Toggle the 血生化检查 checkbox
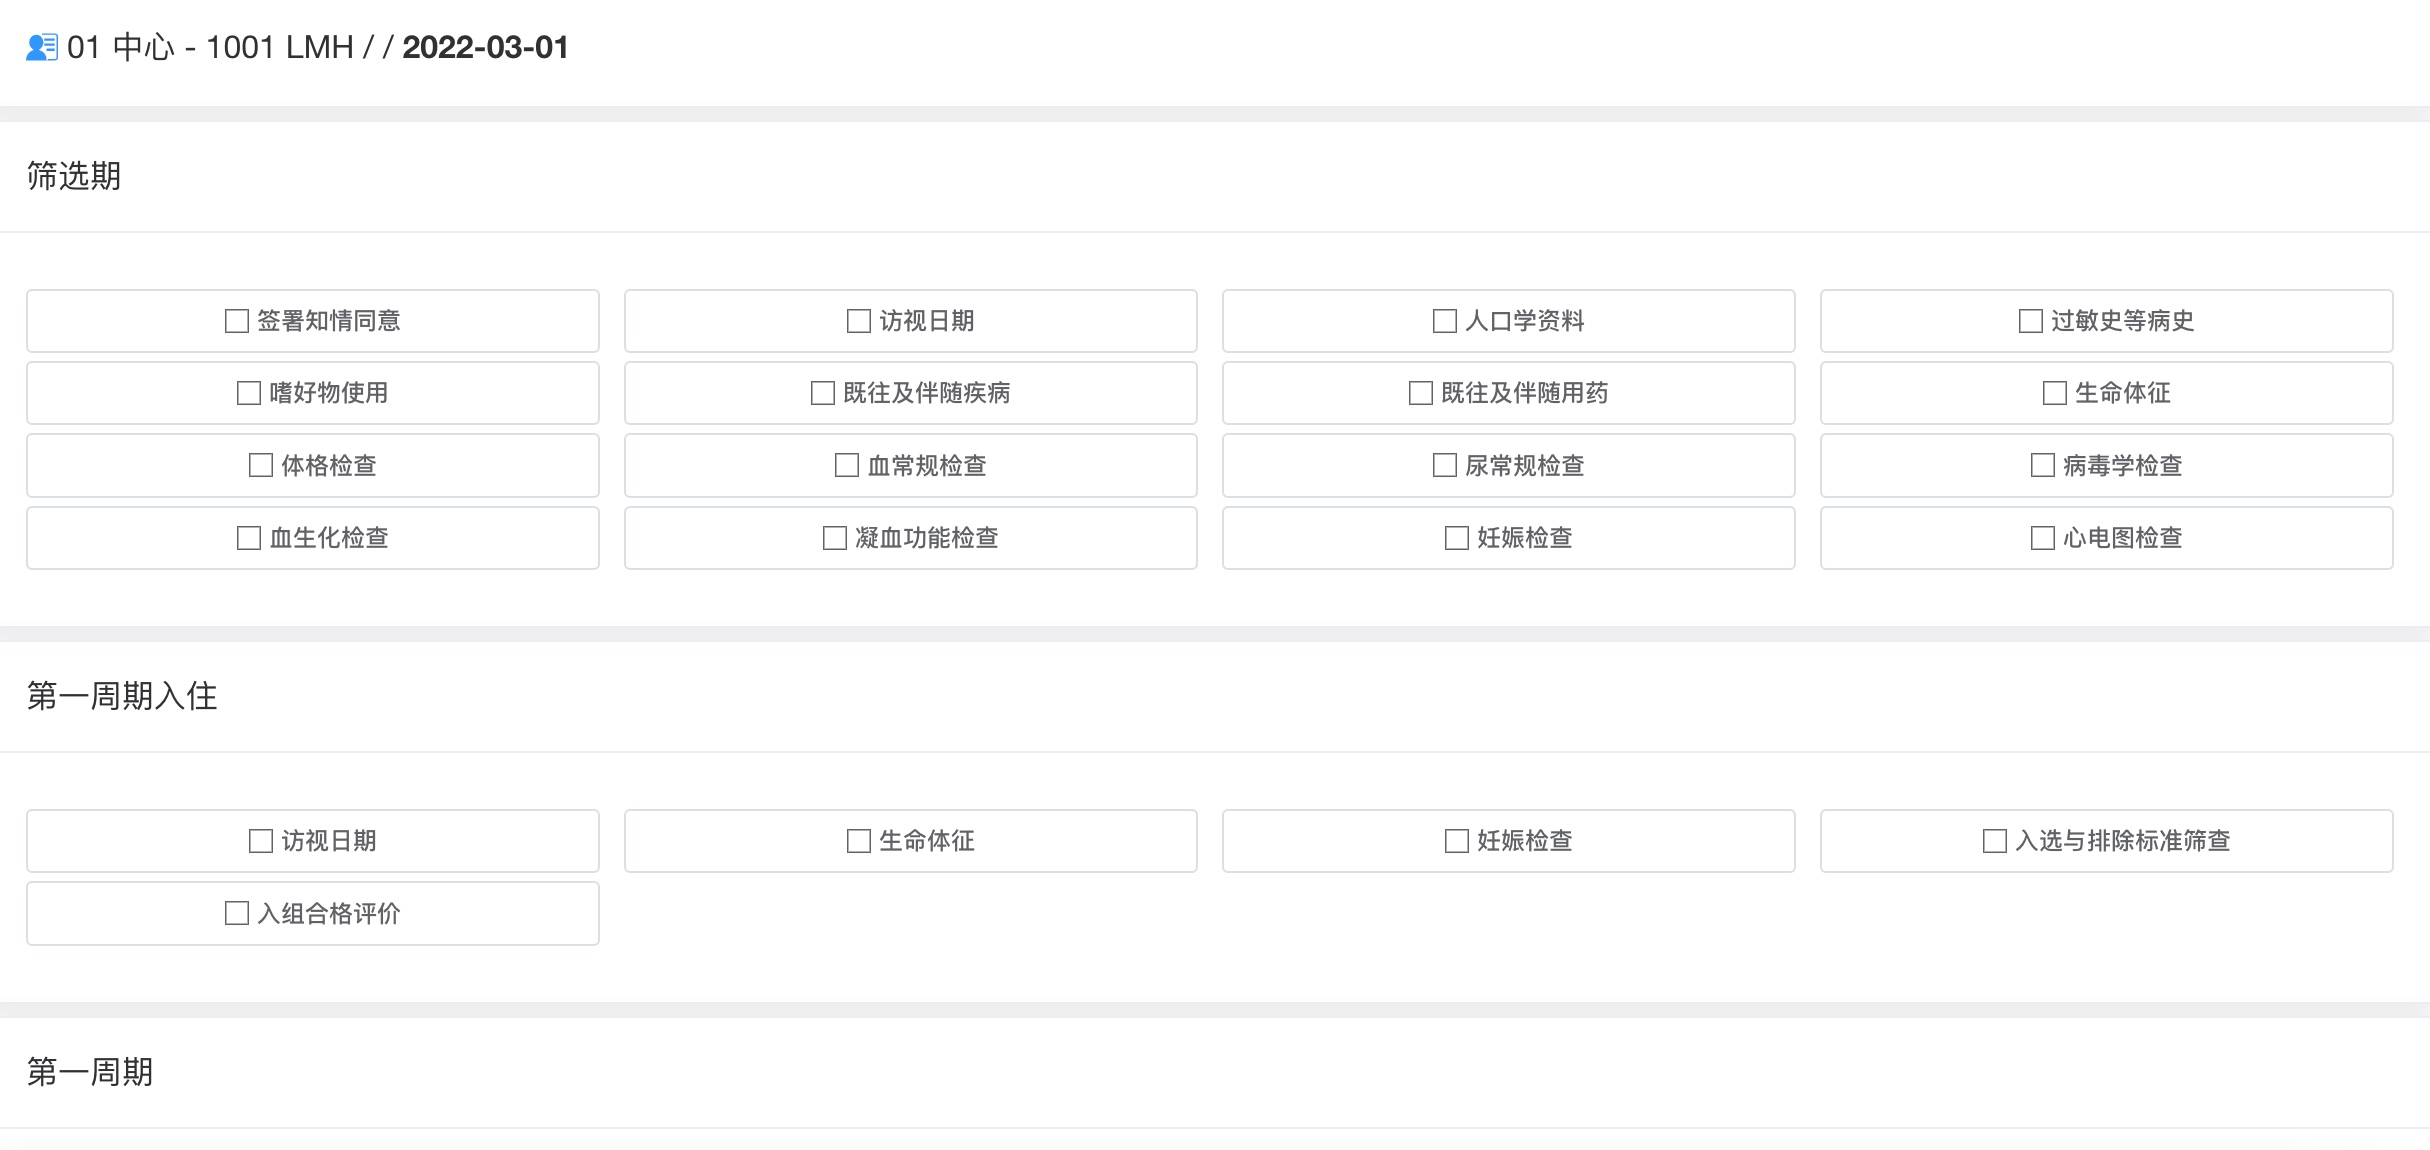 pyautogui.click(x=247, y=537)
